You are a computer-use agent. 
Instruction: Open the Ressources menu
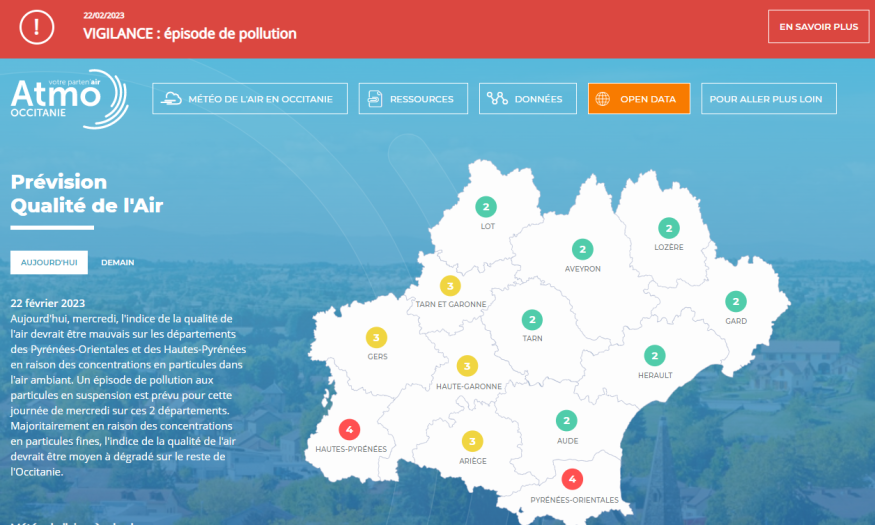[x=411, y=99]
